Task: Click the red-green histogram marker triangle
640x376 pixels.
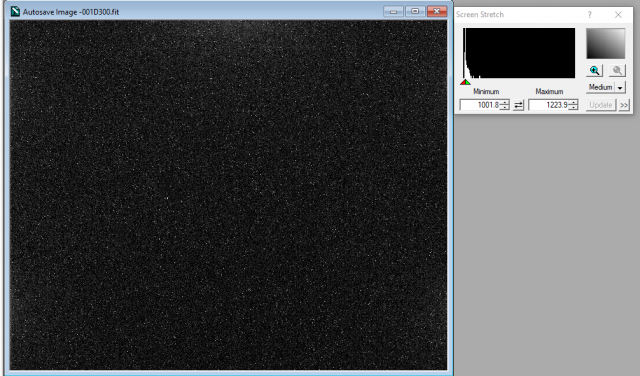Action: (x=465, y=82)
